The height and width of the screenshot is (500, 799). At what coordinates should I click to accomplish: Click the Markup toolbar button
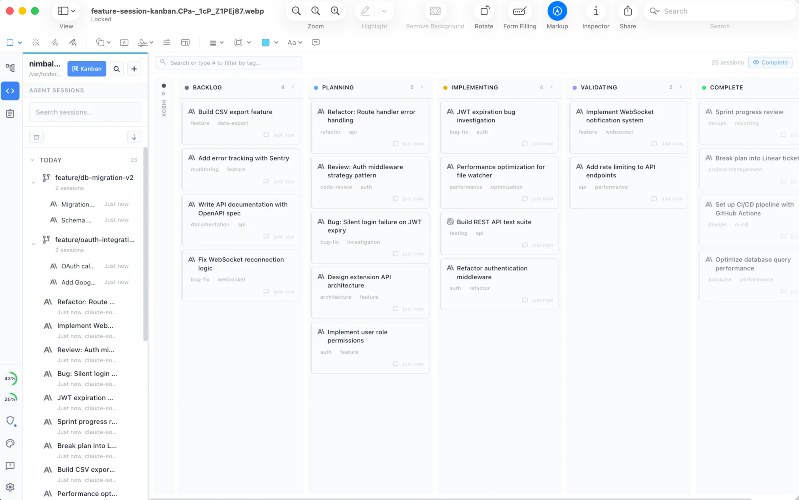coord(557,11)
